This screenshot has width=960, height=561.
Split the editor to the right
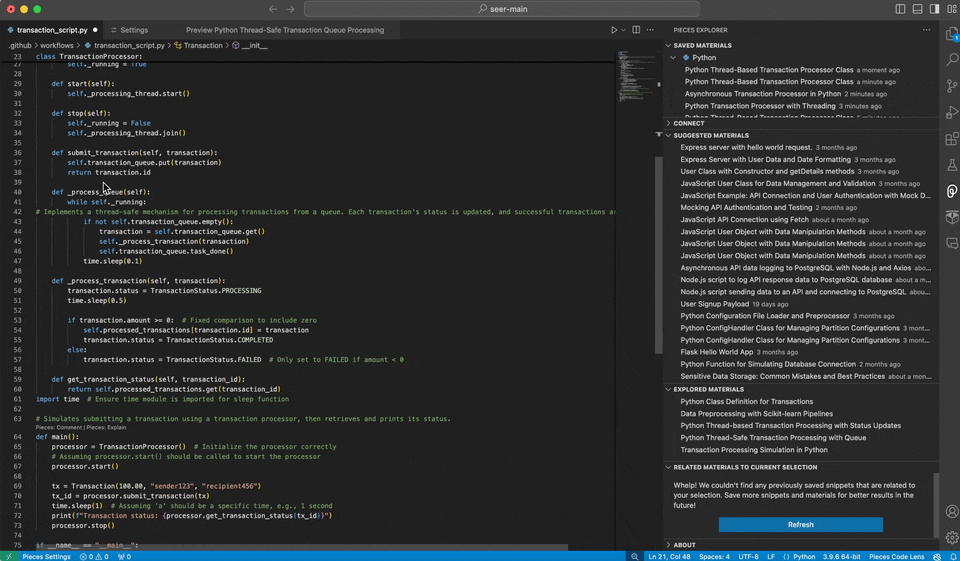coord(635,30)
